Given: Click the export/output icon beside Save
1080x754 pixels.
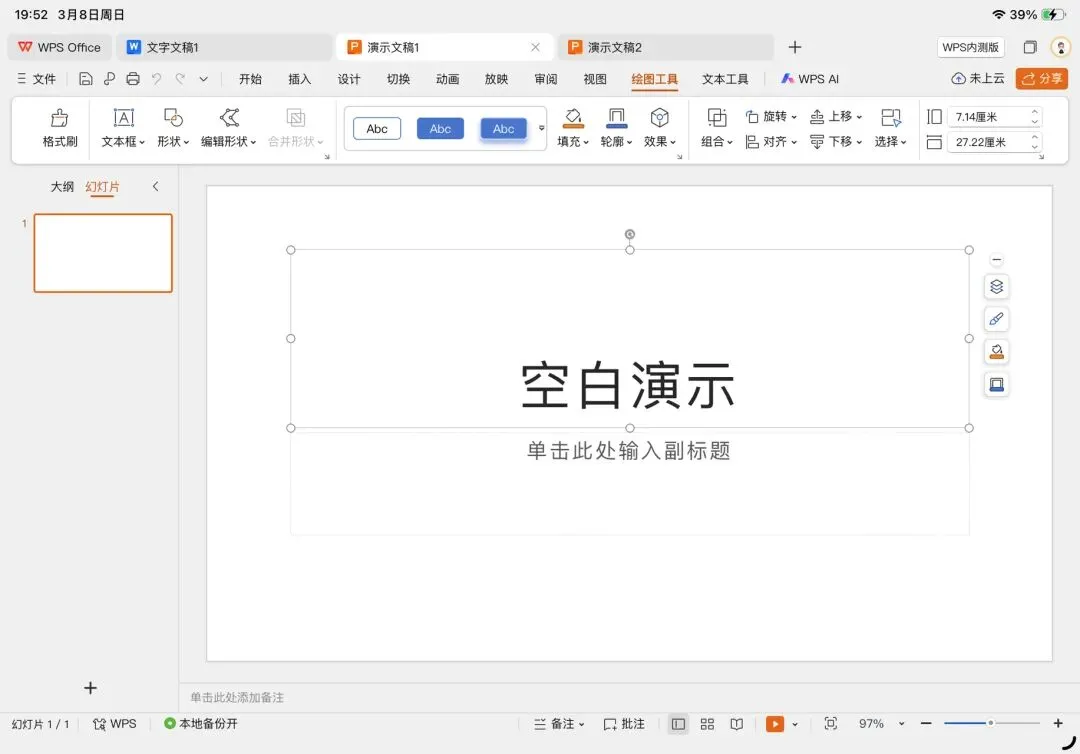Looking at the screenshot, I should coord(109,78).
